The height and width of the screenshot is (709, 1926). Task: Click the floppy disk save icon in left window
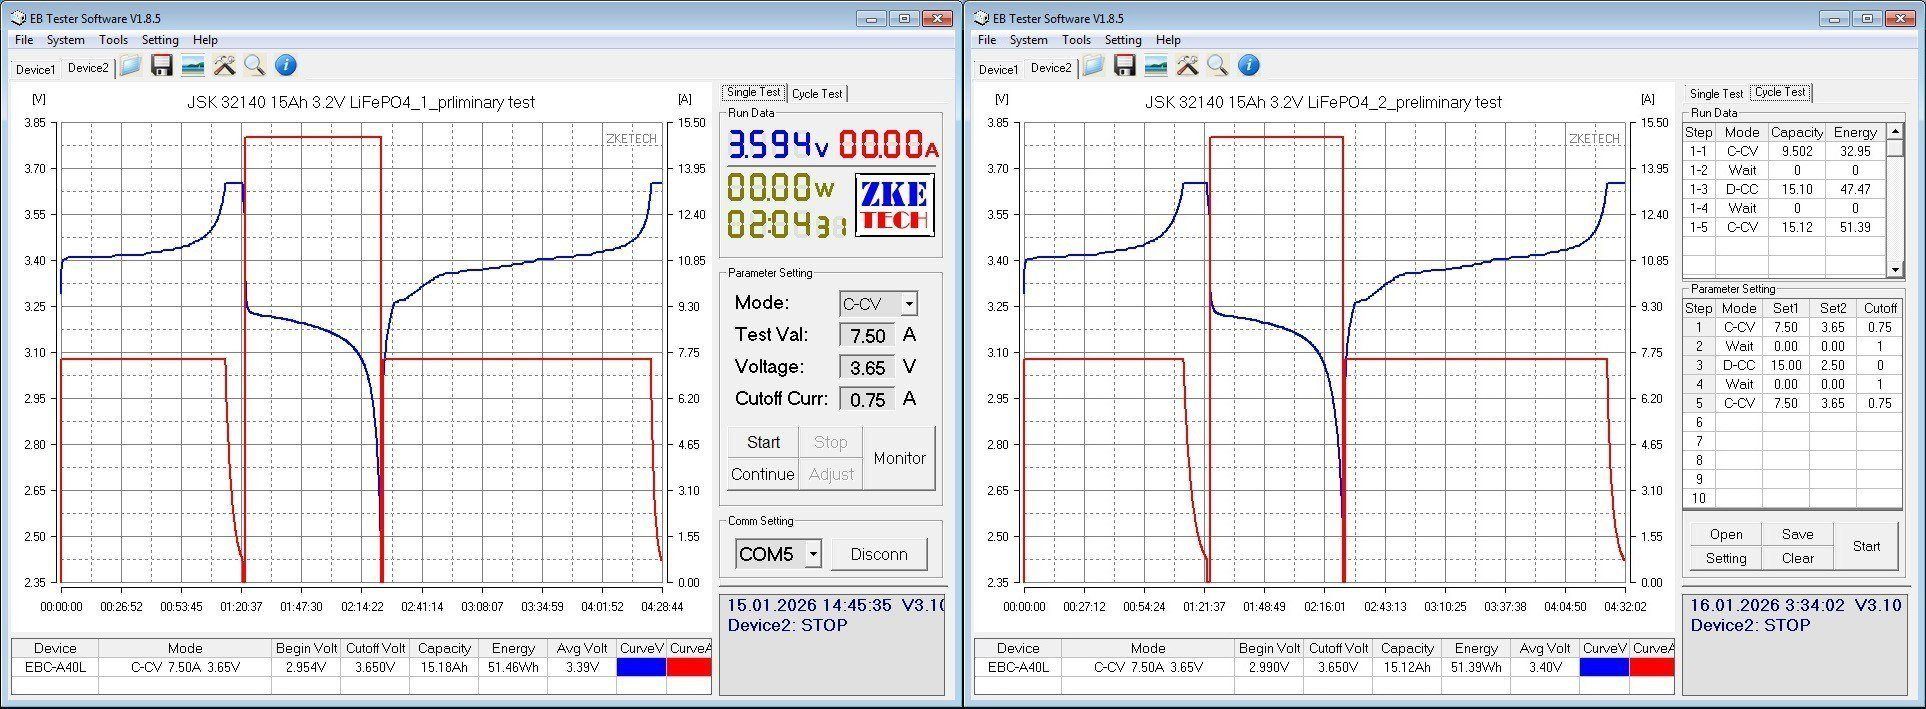pos(162,66)
